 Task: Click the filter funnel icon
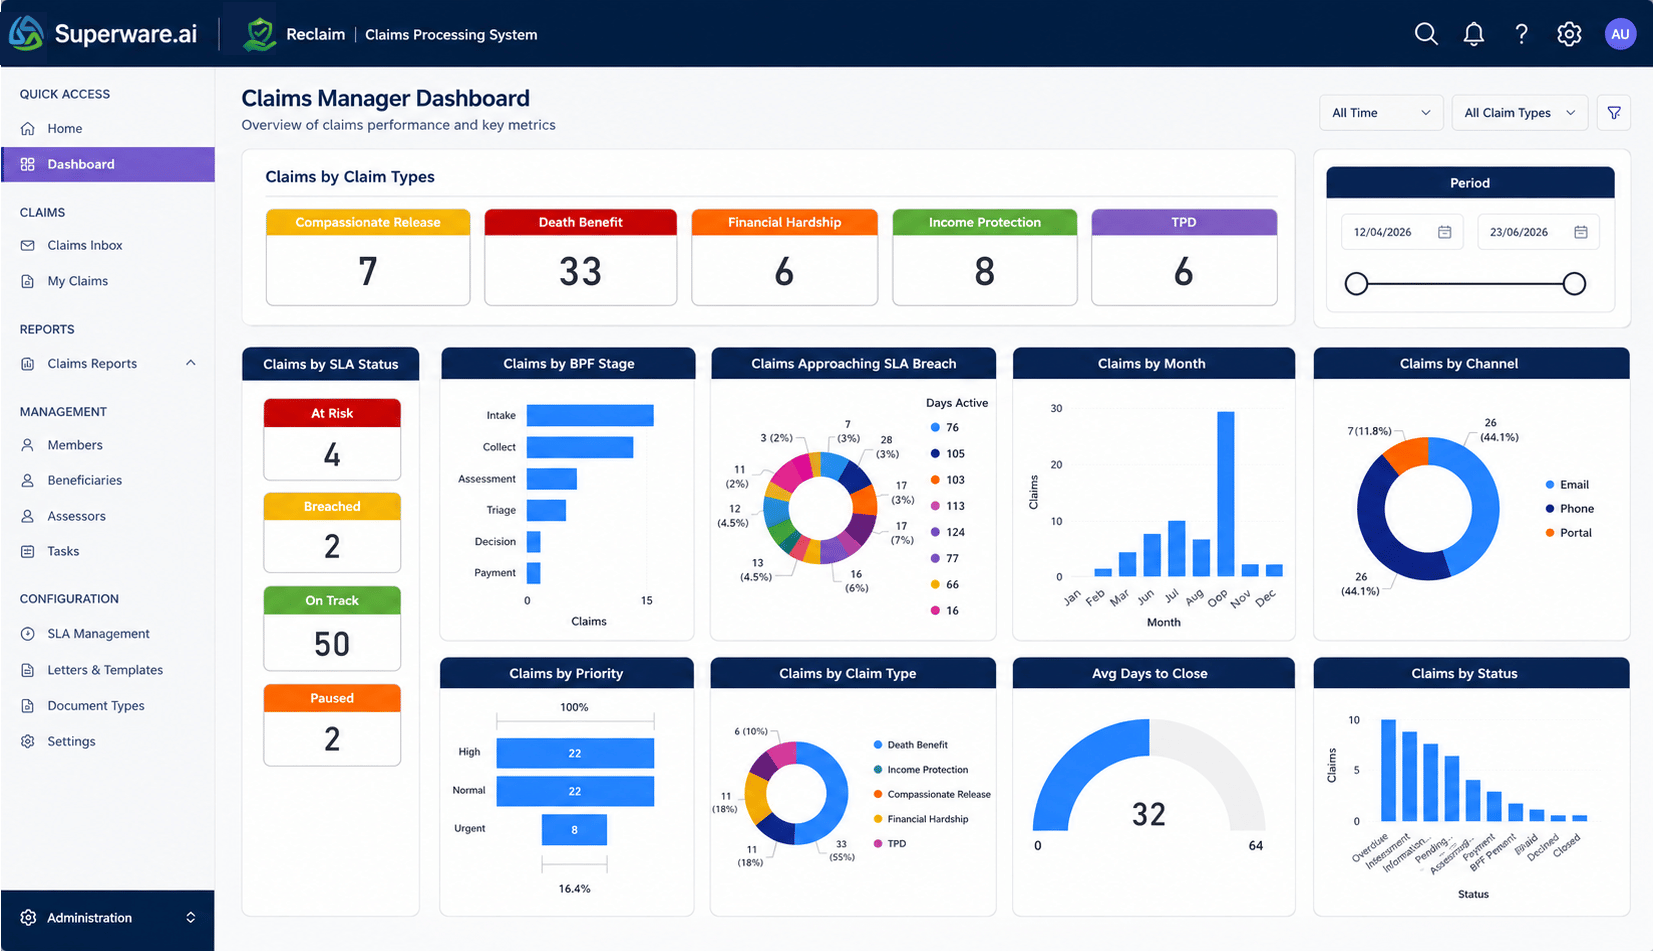1614,113
